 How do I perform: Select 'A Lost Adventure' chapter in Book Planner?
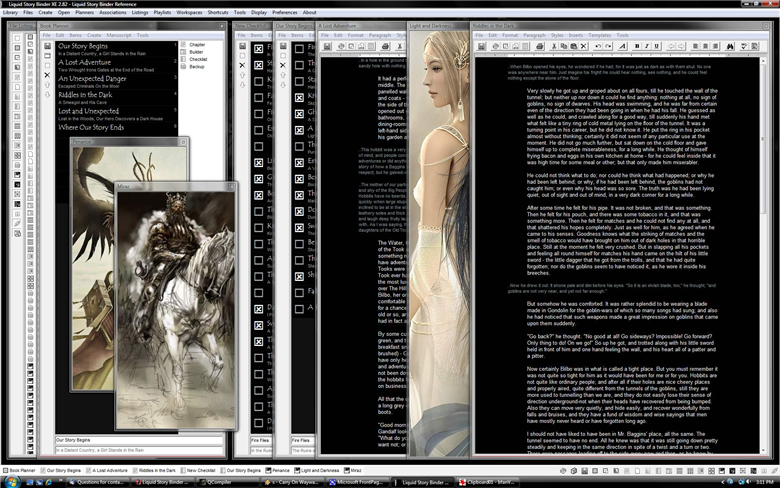116,65
